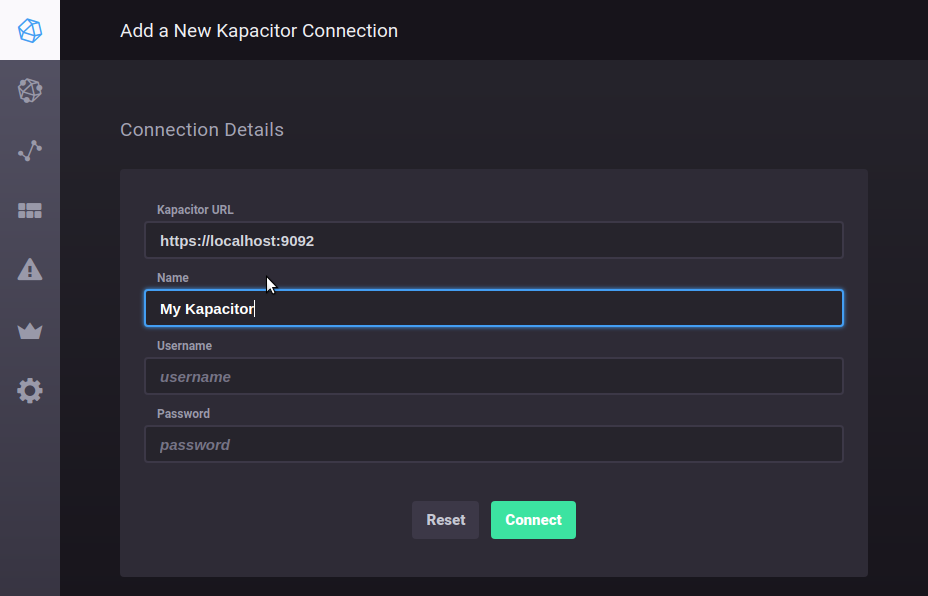The image size is (928, 596).
Task: Click the password input field
Action: click(x=493, y=444)
